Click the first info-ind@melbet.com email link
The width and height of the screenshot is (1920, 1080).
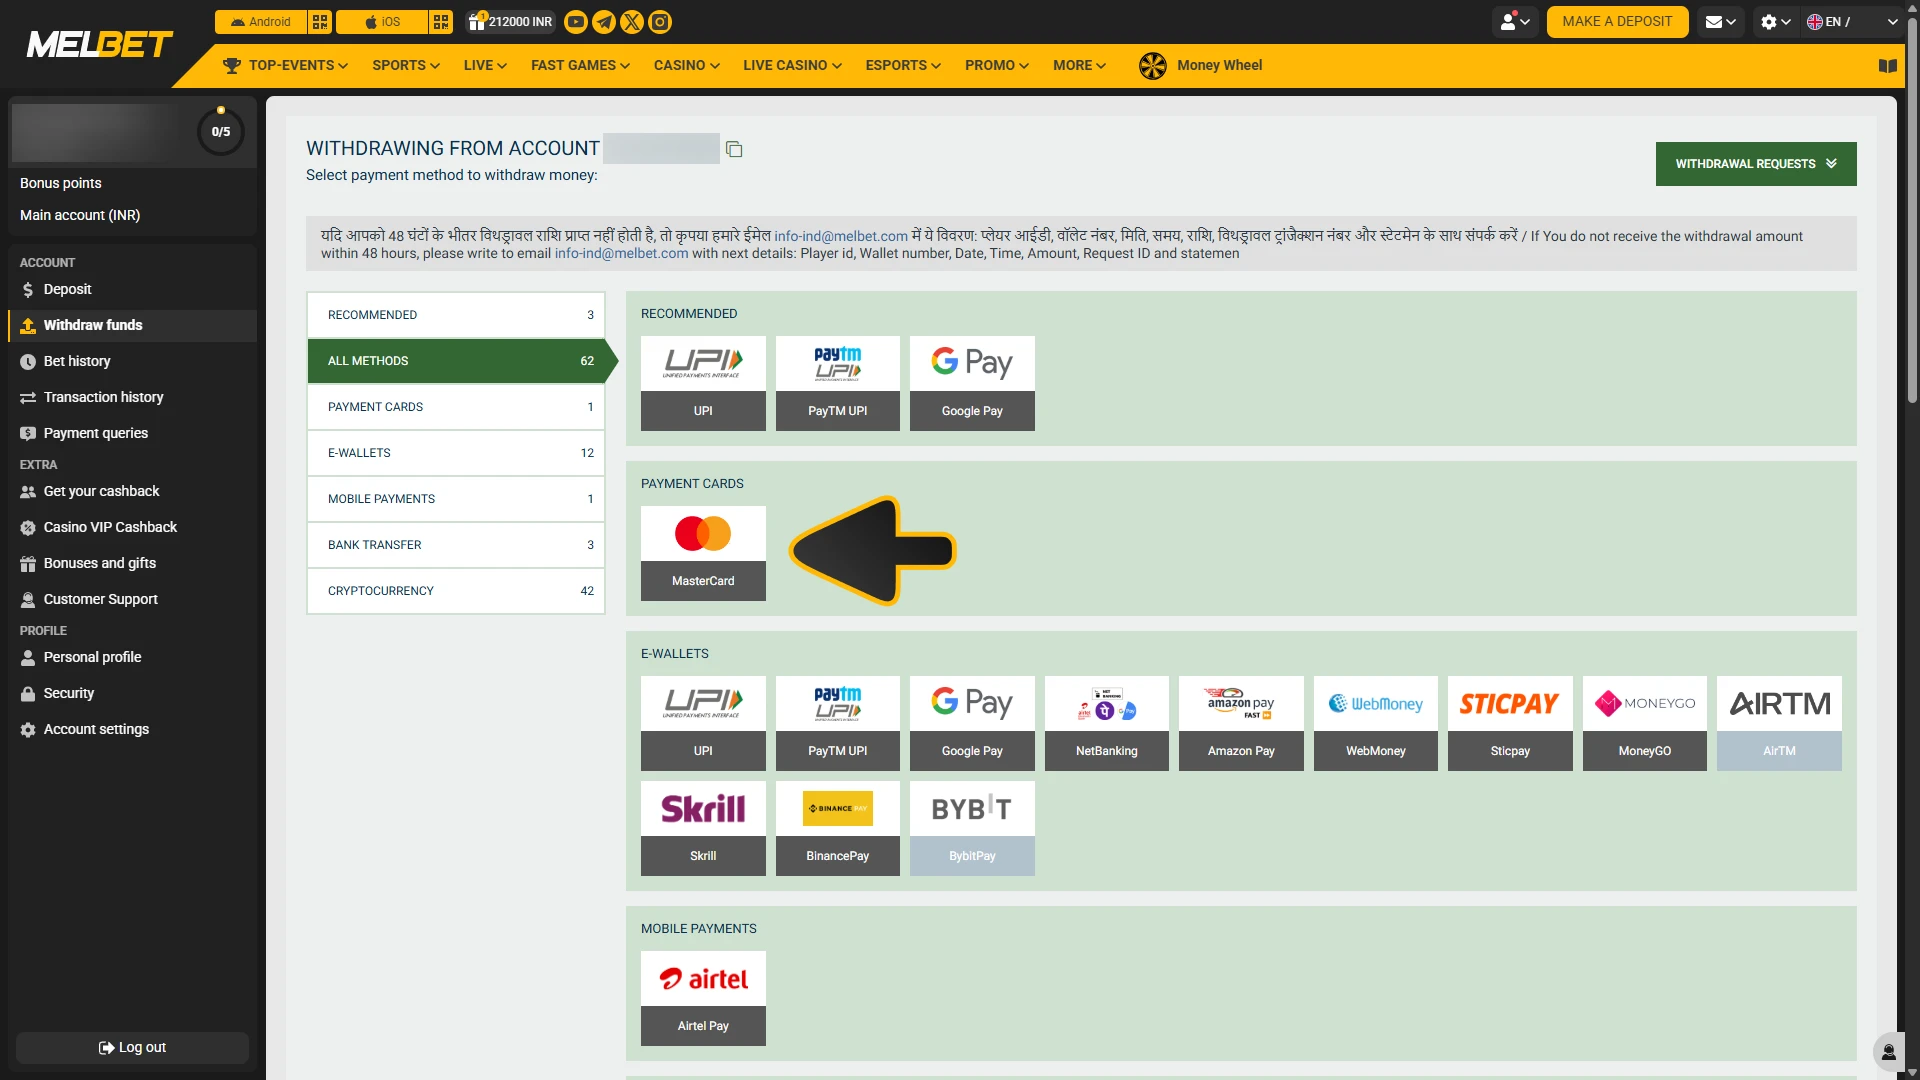pos(841,237)
